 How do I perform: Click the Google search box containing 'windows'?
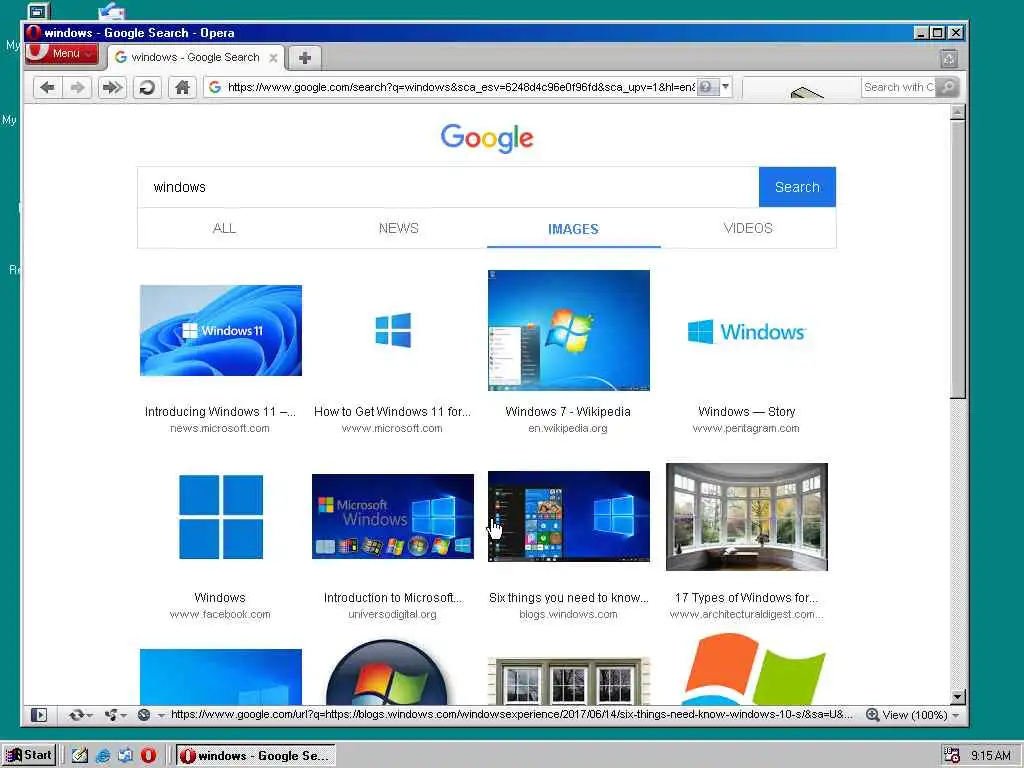click(448, 187)
